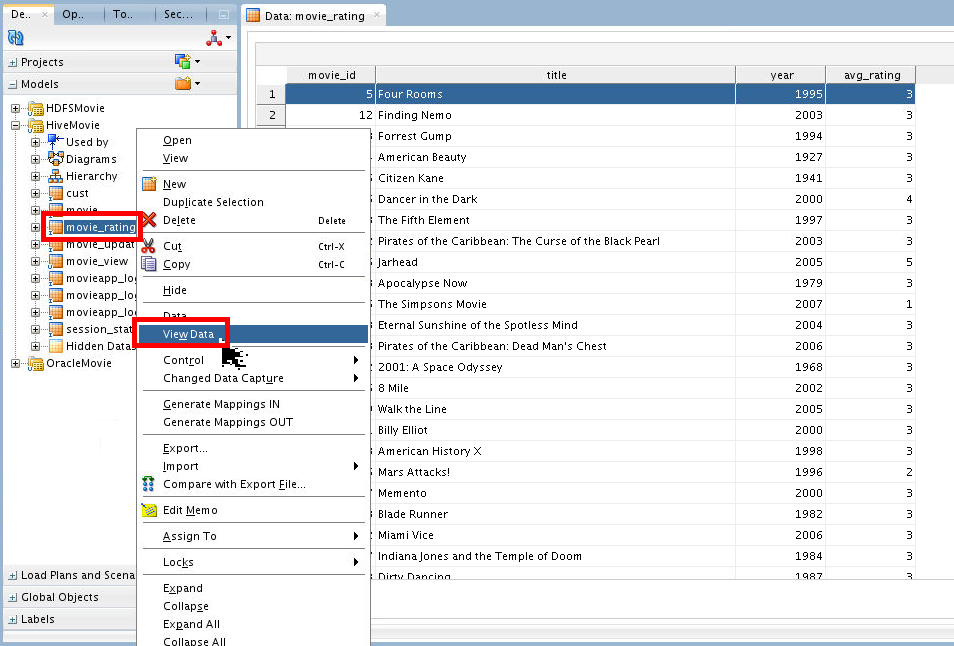Click the Used by node icon
The width and height of the screenshot is (954, 646).
pos(56,142)
